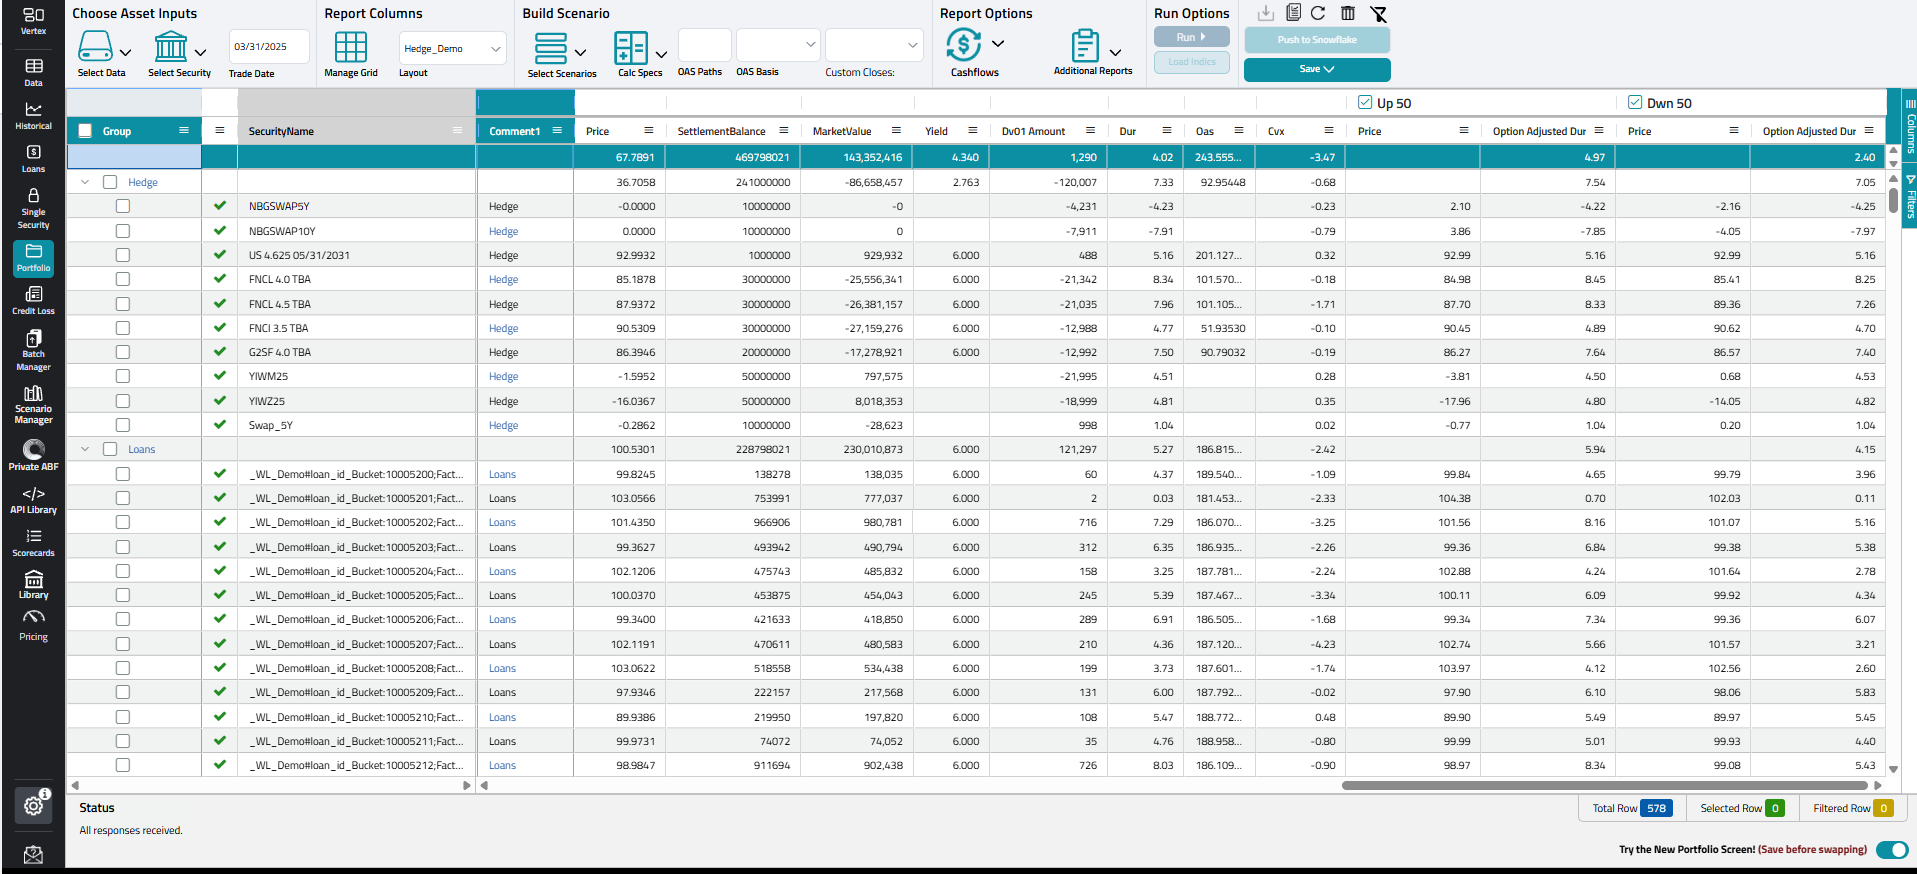Open the Select Data dropdown arrow
1917x874 pixels.
click(x=125, y=52)
